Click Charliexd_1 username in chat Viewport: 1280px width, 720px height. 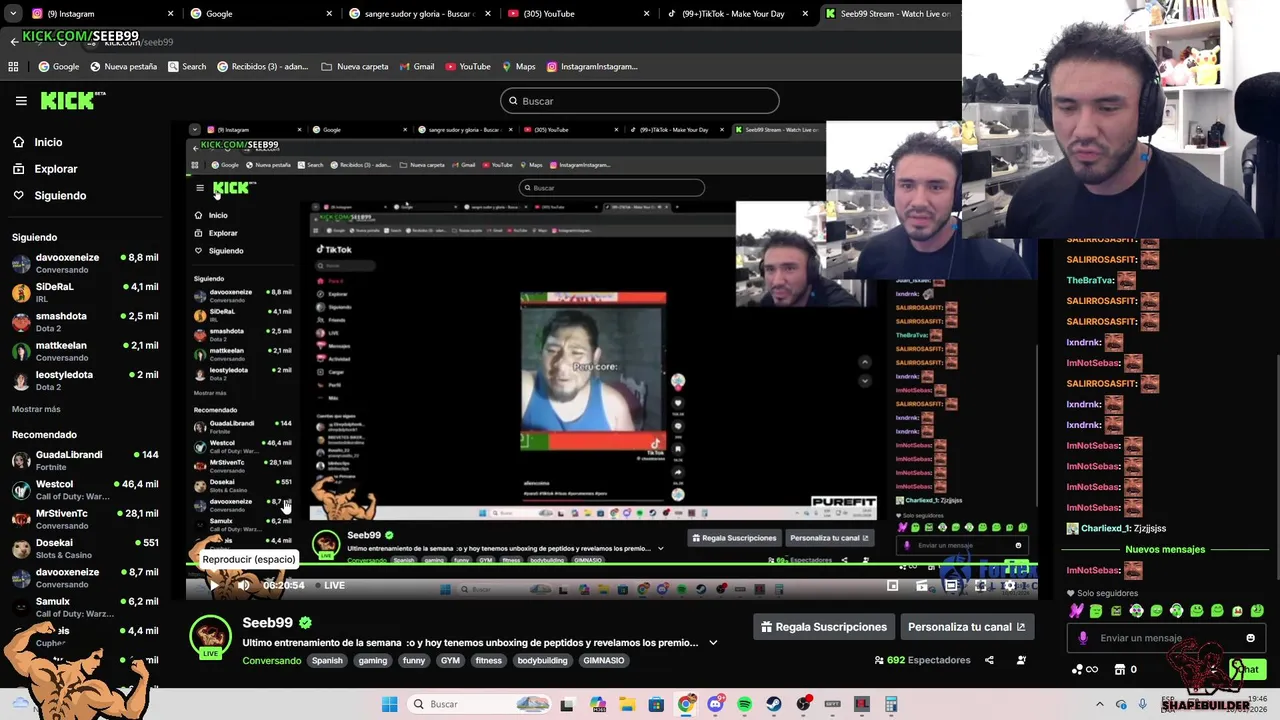click(x=1106, y=528)
